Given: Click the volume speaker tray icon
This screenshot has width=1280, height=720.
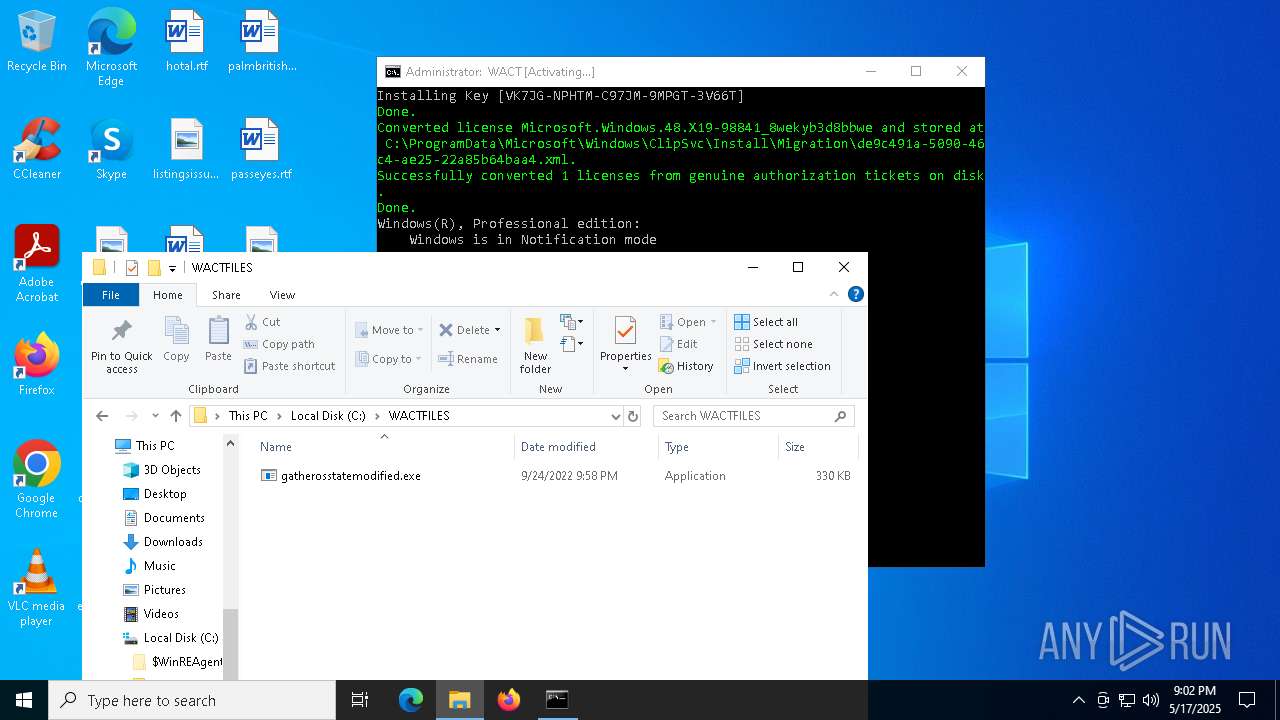Looking at the screenshot, I should [1151, 700].
